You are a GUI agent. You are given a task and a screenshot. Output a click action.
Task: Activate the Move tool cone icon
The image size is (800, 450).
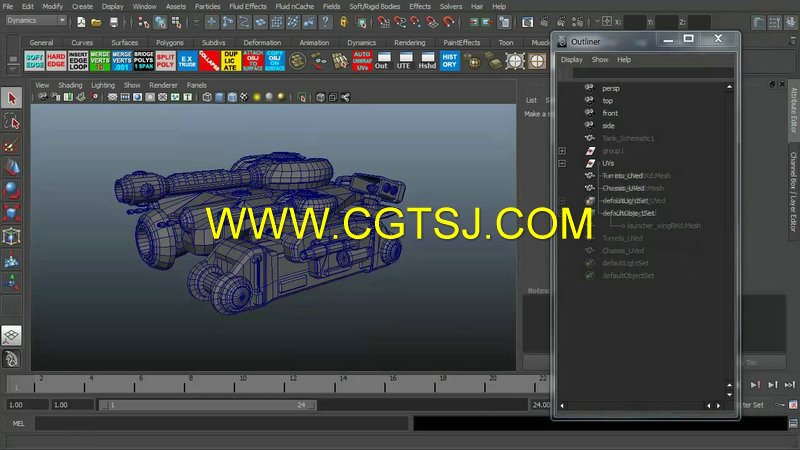coord(12,168)
